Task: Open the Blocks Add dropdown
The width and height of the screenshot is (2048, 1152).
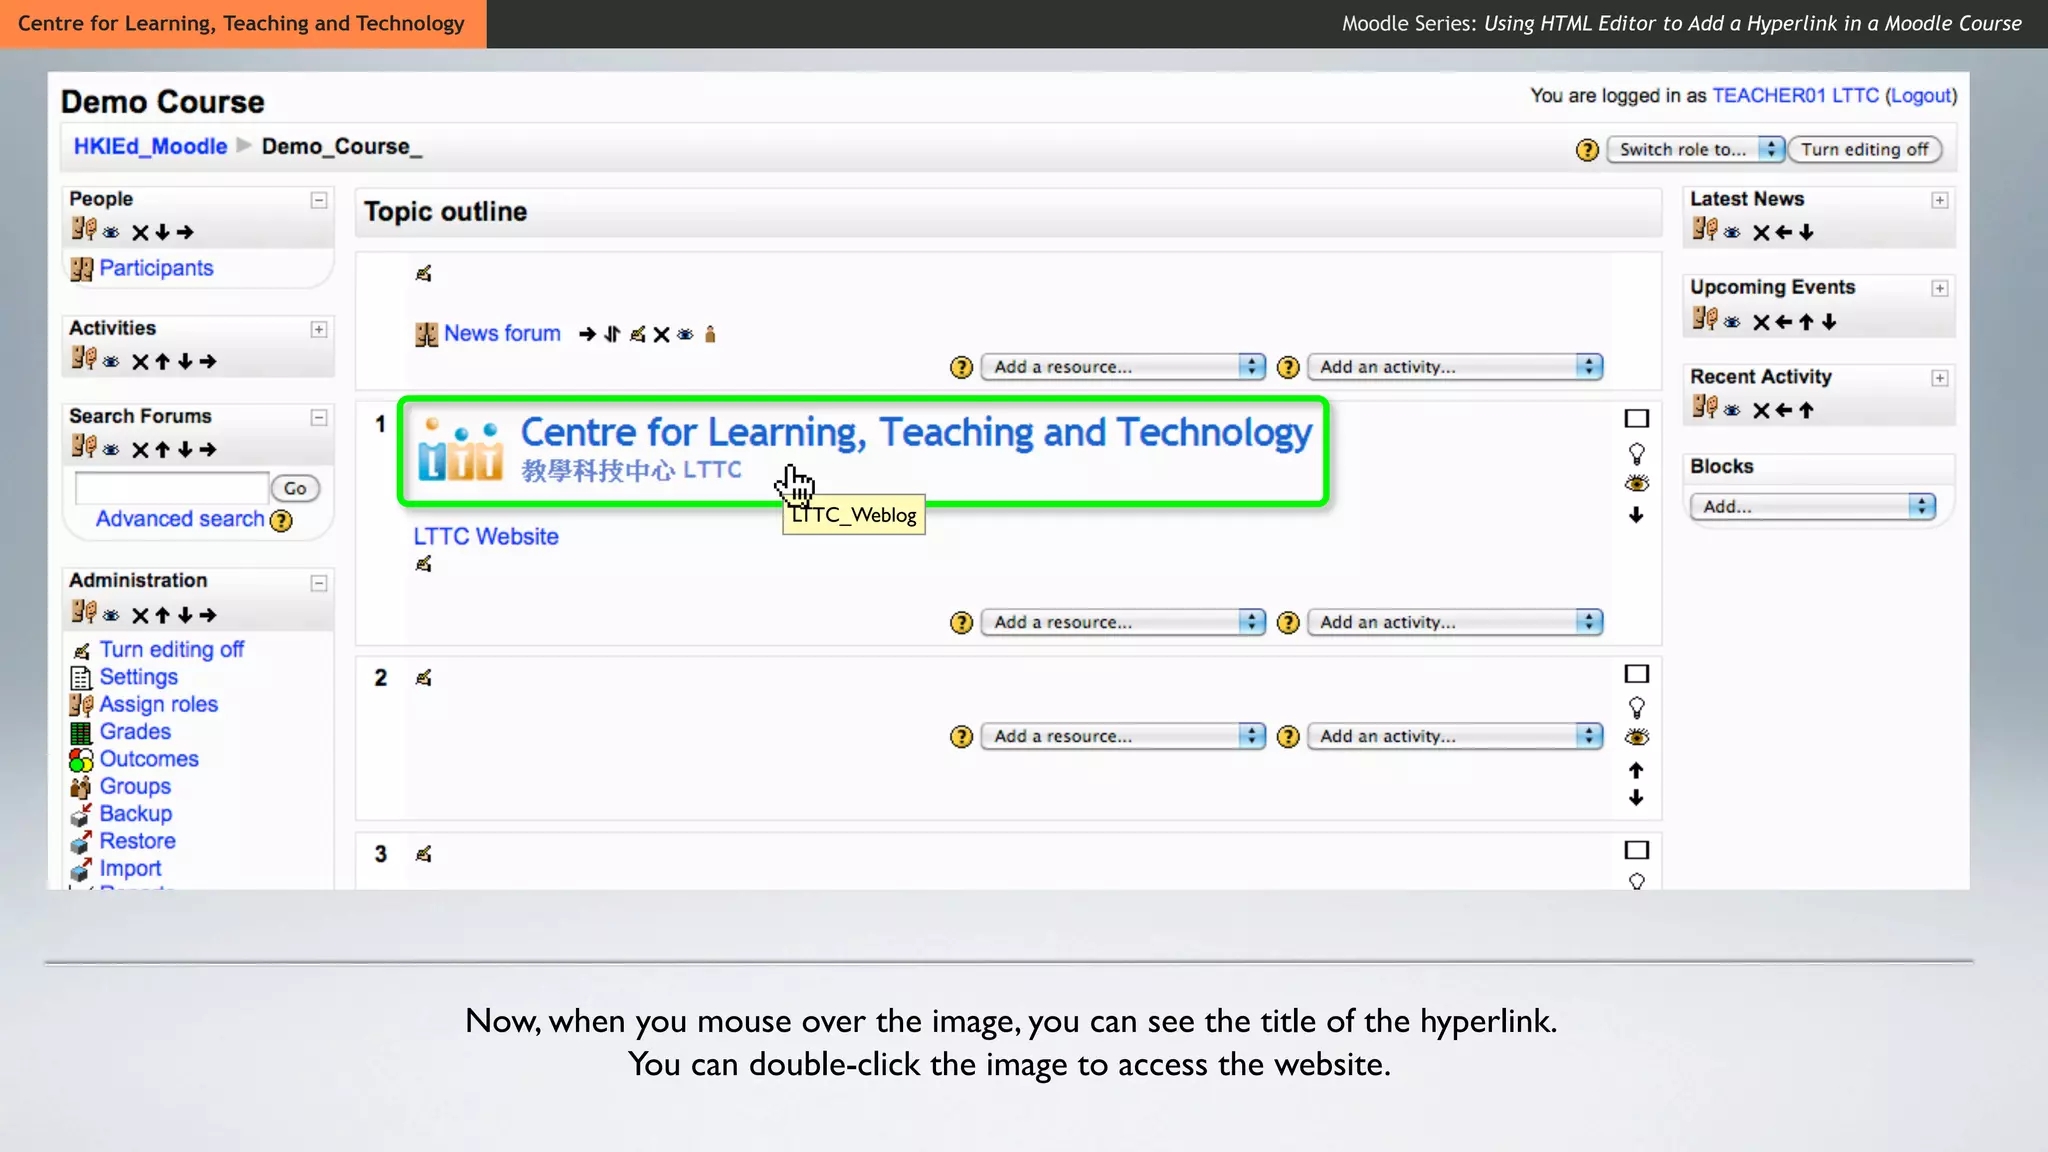Action: pos(1812,506)
